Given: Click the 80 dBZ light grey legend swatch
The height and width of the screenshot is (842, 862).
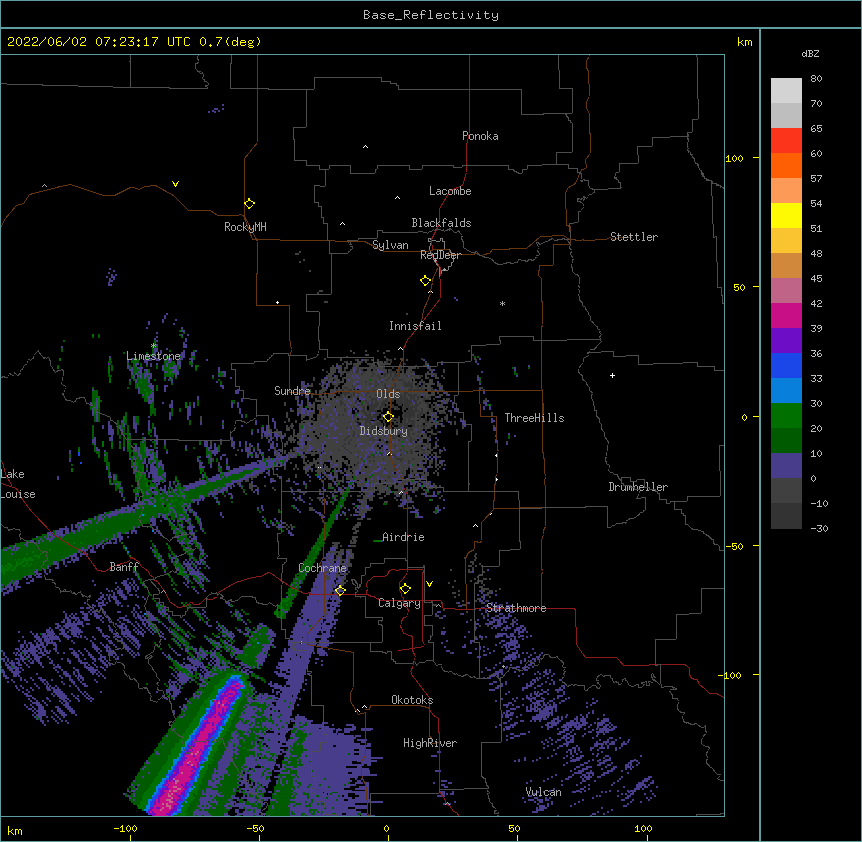Looking at the screenshot, I should pyautogui.click(x=786, y=91).
